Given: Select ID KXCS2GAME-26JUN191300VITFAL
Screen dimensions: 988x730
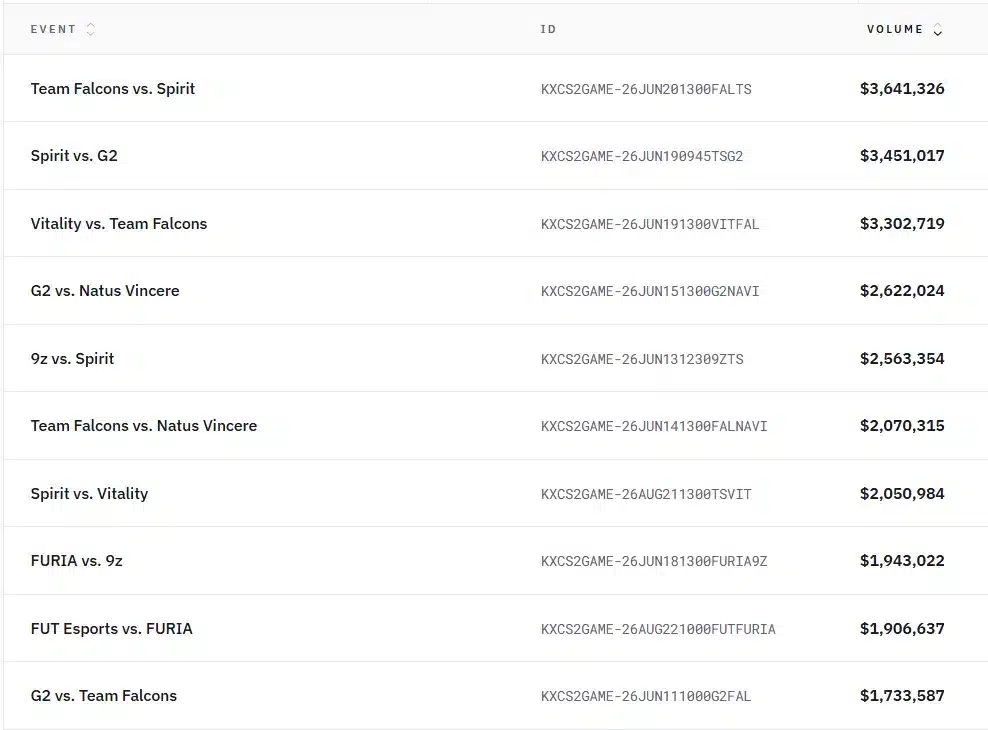Looking at the screenshot, I should click(x=650, y=224).
